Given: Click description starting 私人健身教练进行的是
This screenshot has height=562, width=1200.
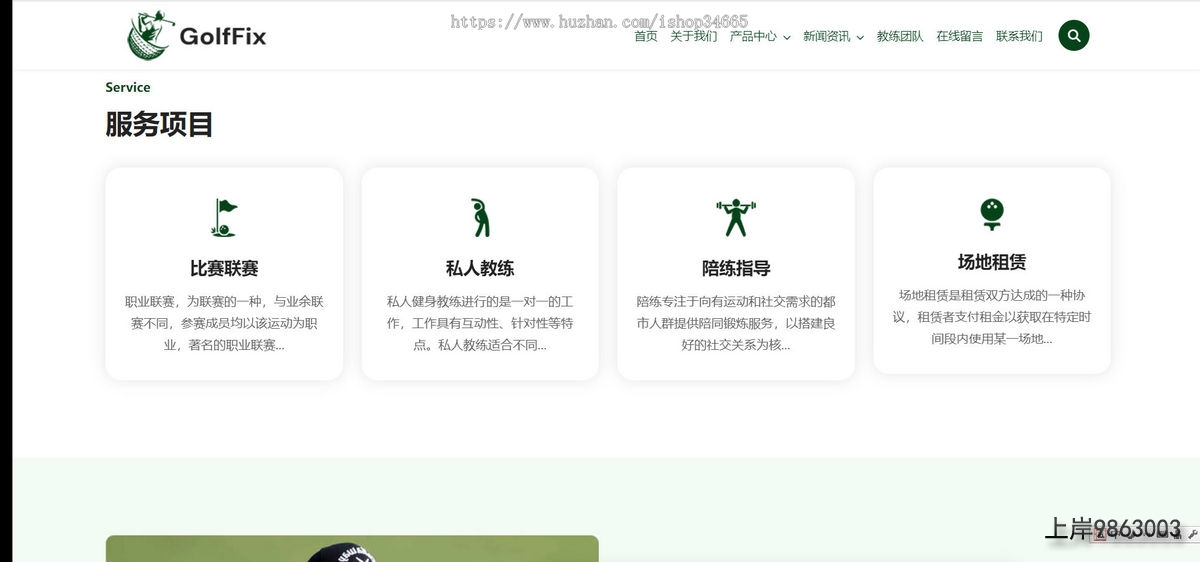Looking at the screenshot, I should pyautogui.click(x=480, y=323).
